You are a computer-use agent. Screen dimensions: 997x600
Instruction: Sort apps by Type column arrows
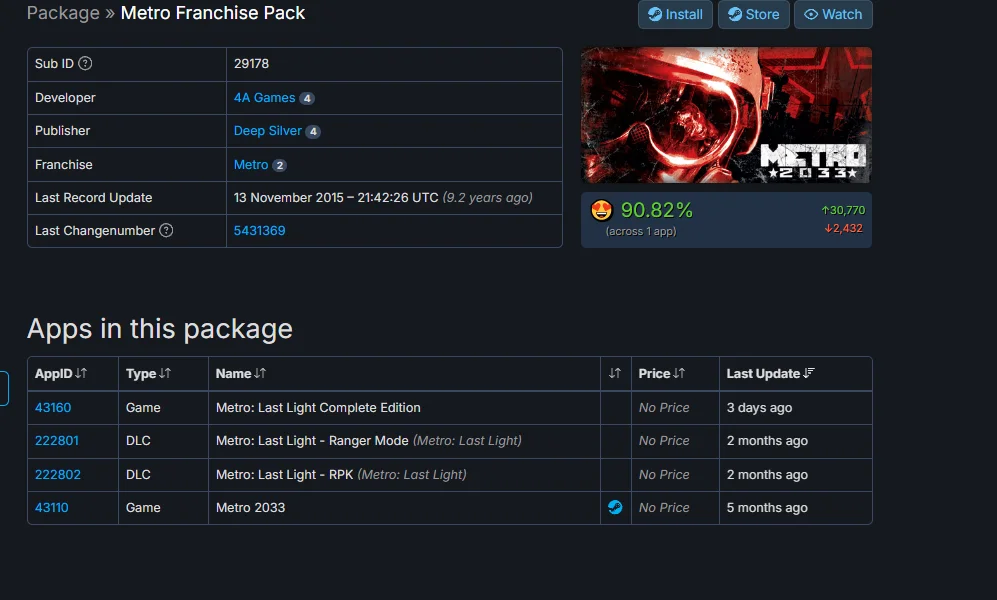tap(165, 374)
